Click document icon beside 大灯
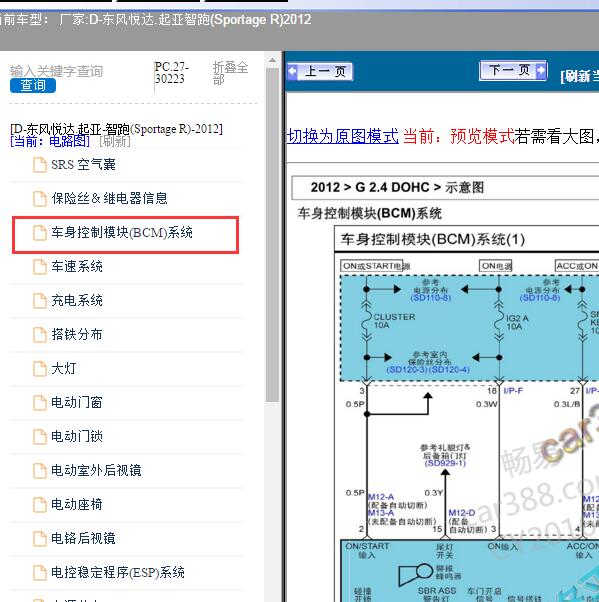 (40, 369)
